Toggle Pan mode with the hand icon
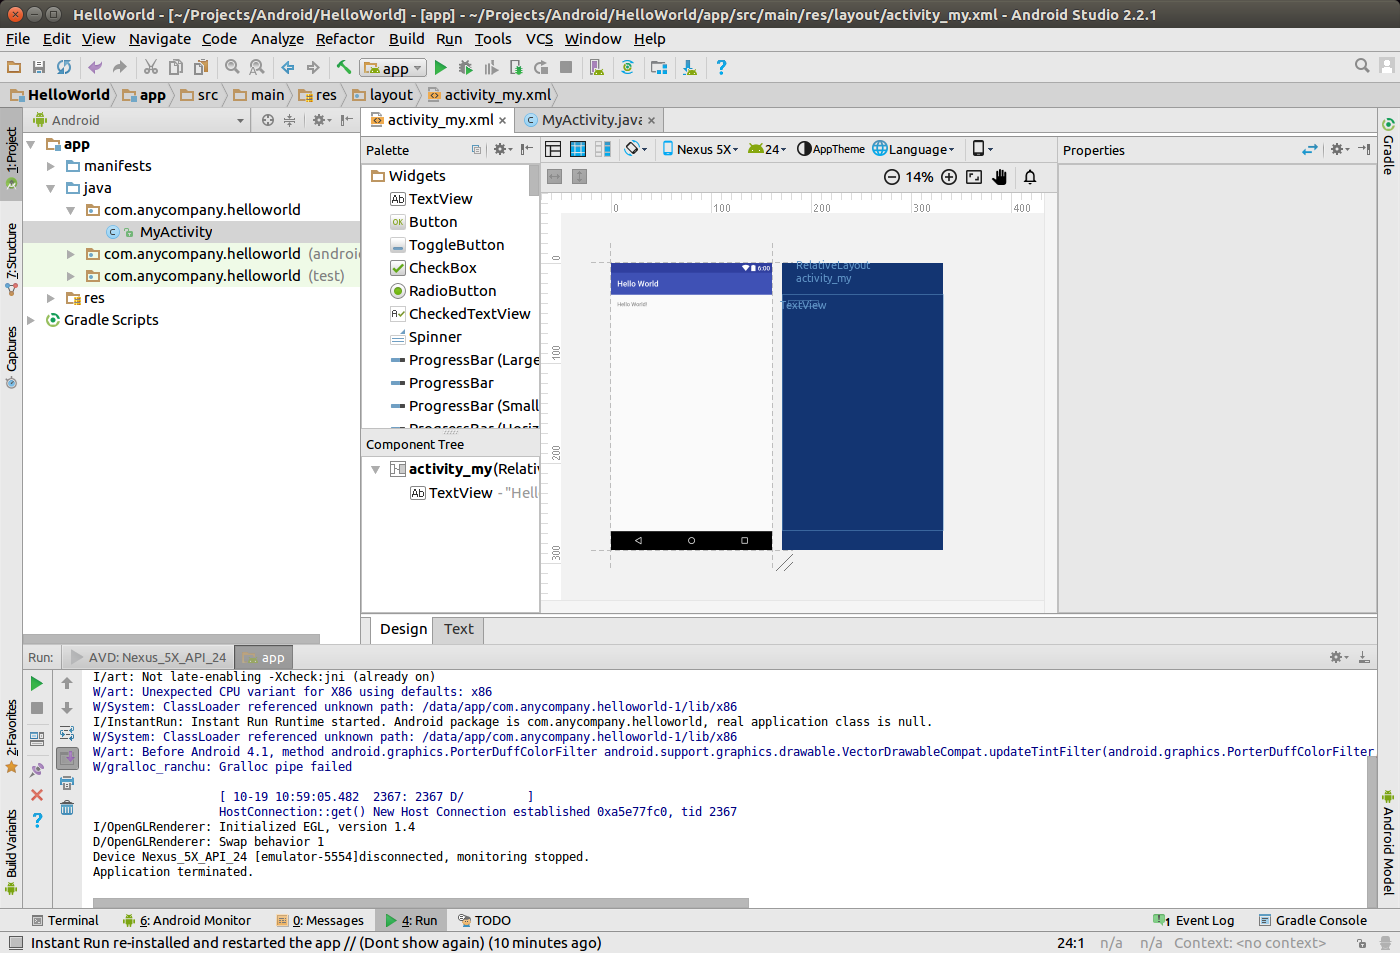 tap(1000, 177)
